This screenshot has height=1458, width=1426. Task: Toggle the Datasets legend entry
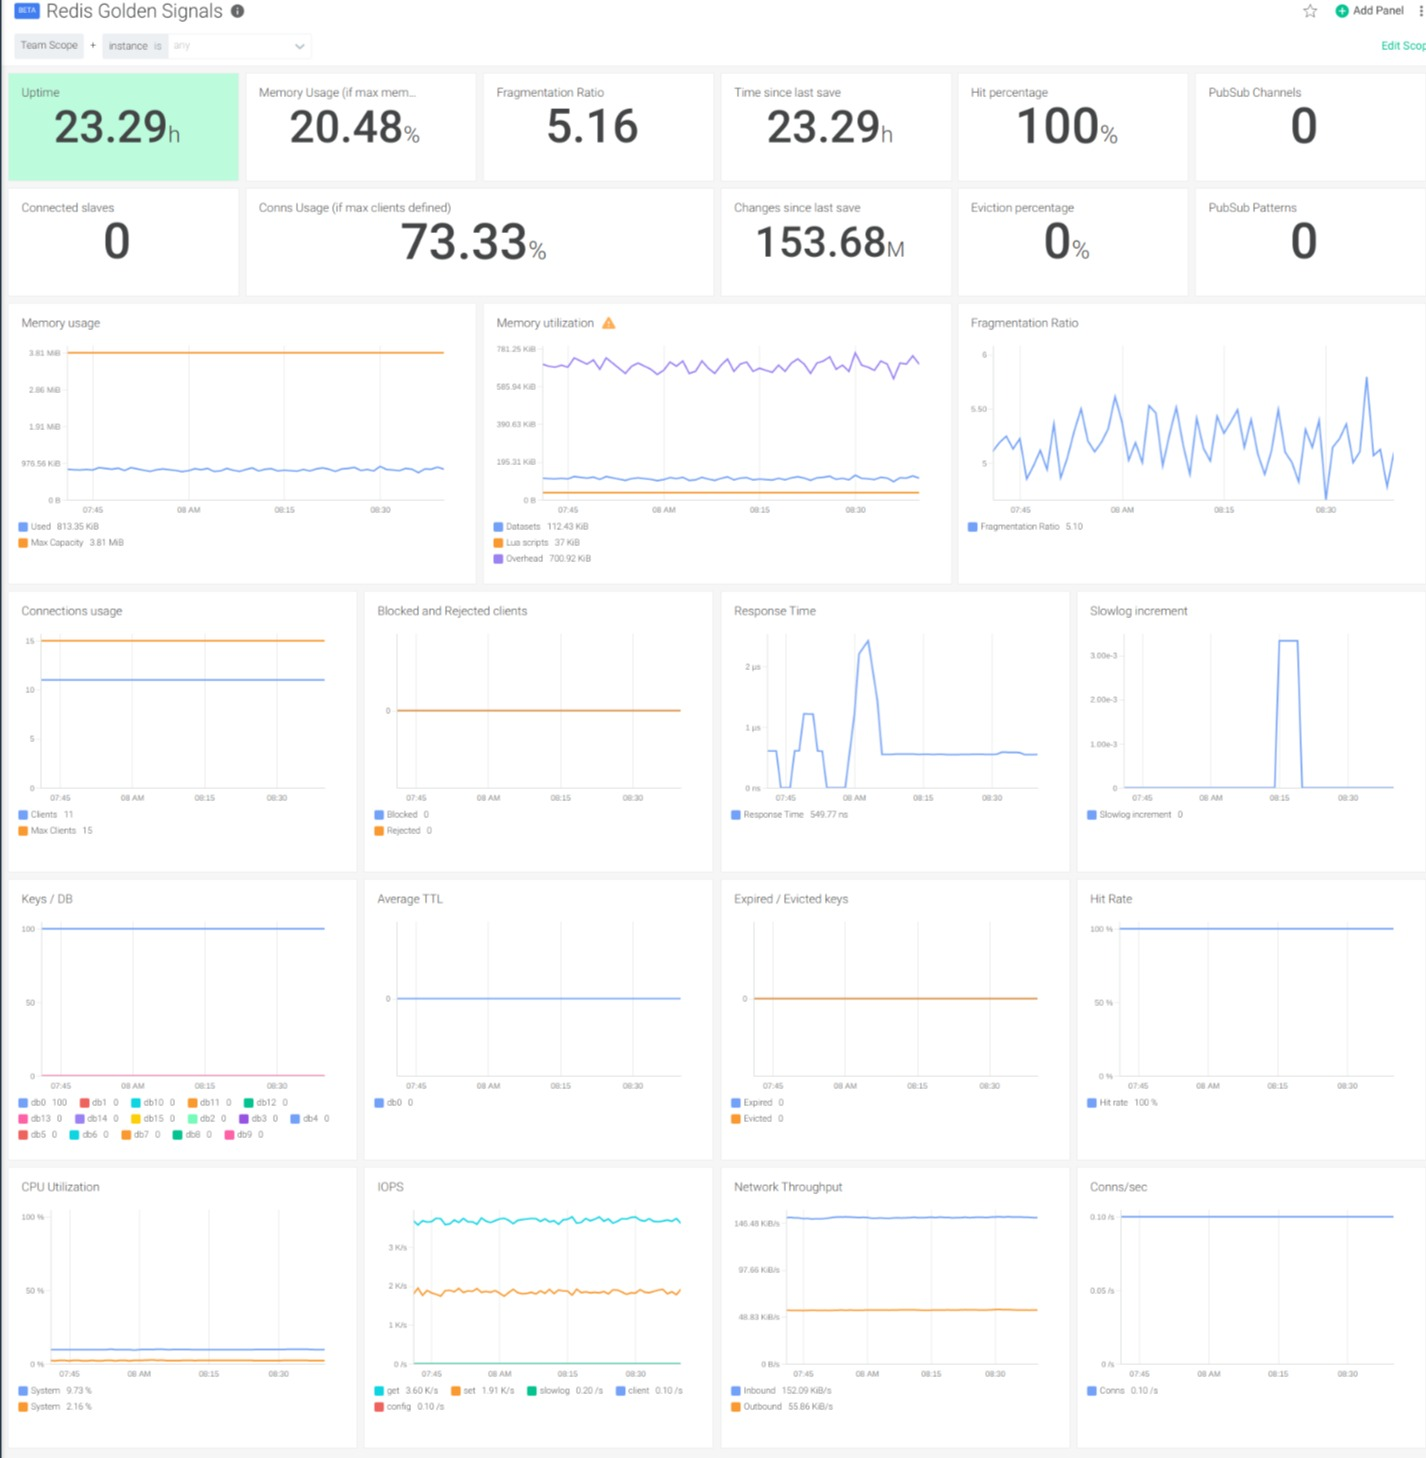[x=541, y=526]
